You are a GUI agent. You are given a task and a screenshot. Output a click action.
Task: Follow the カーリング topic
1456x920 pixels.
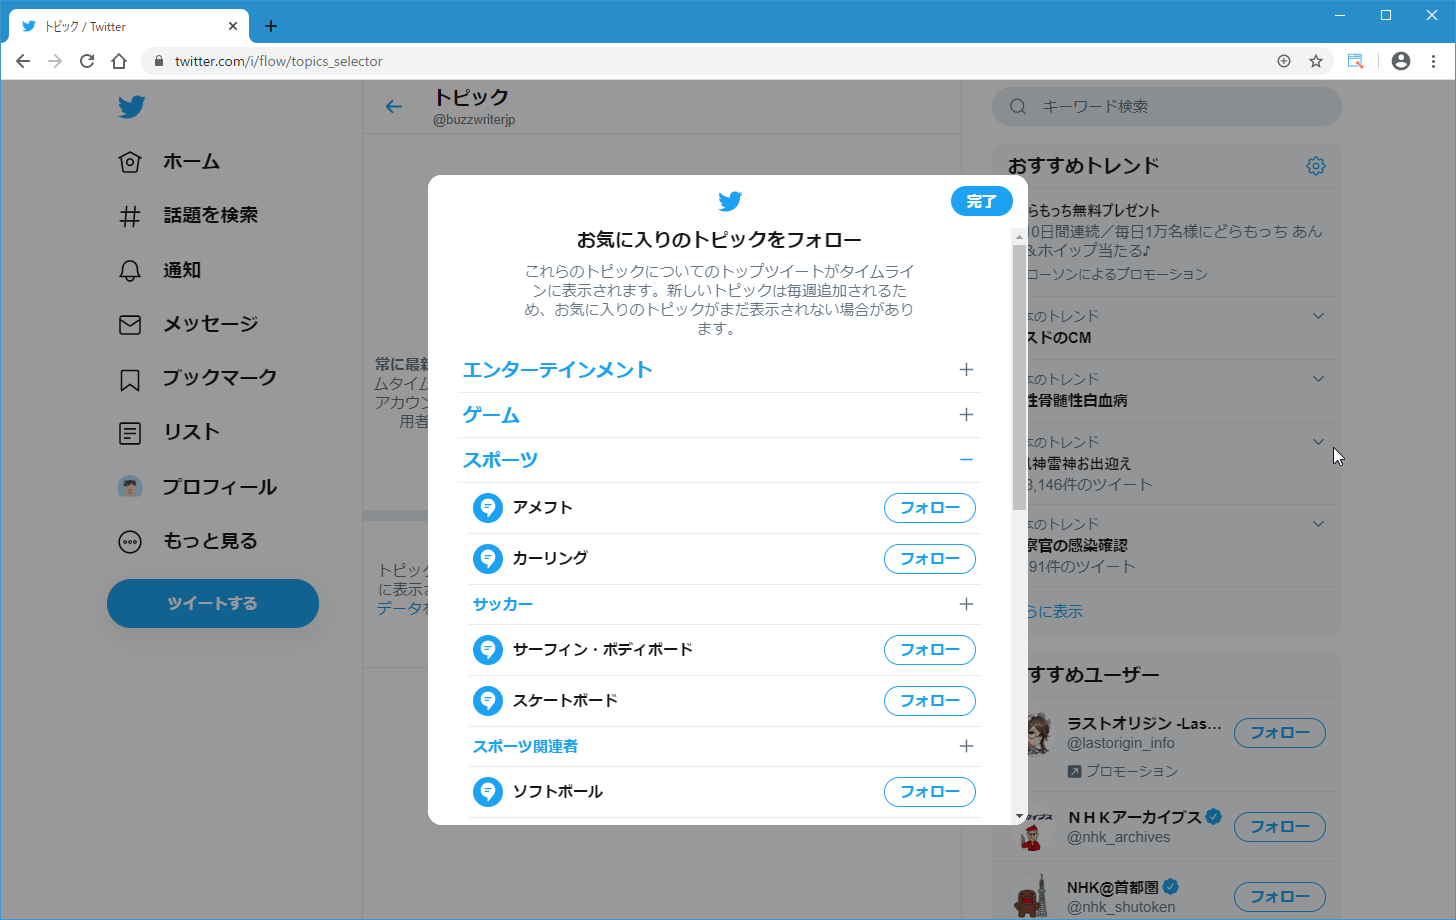(929, 558)
